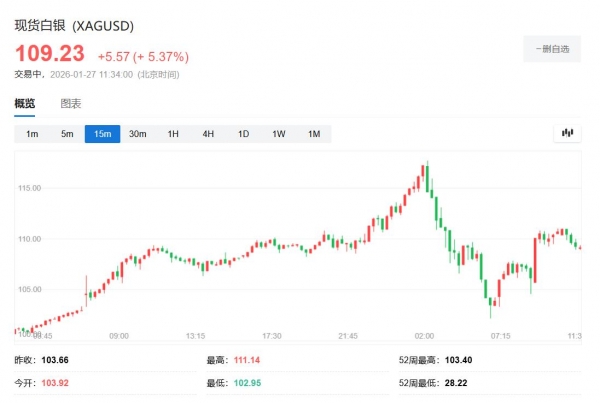Open the candlestick chart type icon
Image resolution: width=600 pixels, height=403 pixels.
[x=567, y=133]
